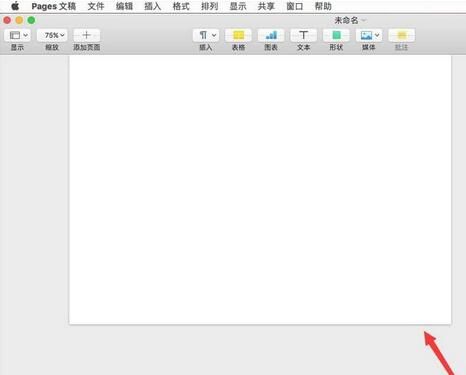Insert a chart with 图表 icon
466x375 pixels.
tap(271, 35)
